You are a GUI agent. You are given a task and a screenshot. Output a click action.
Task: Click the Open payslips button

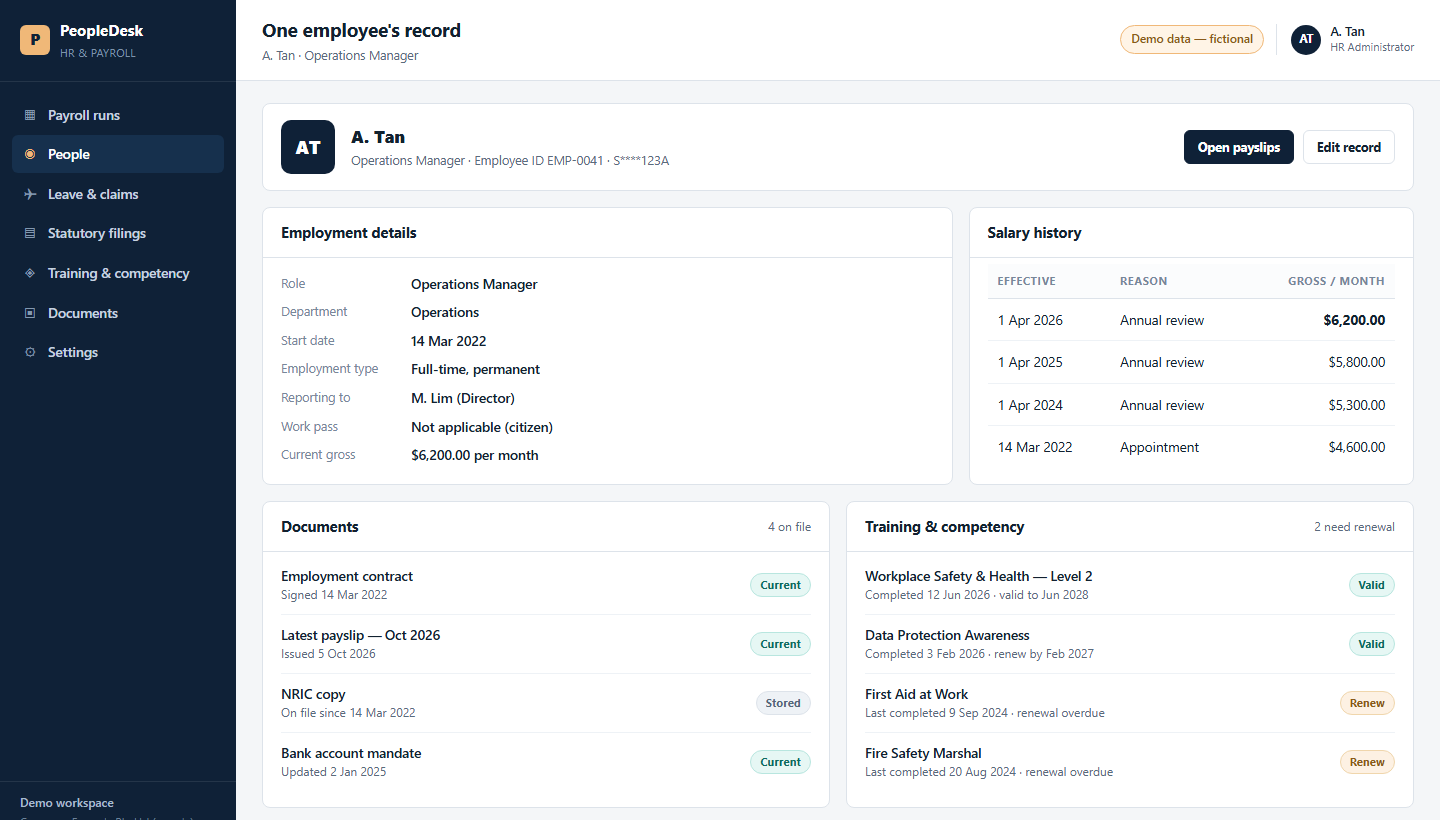pyautogui.click(x=1239, y=147)
